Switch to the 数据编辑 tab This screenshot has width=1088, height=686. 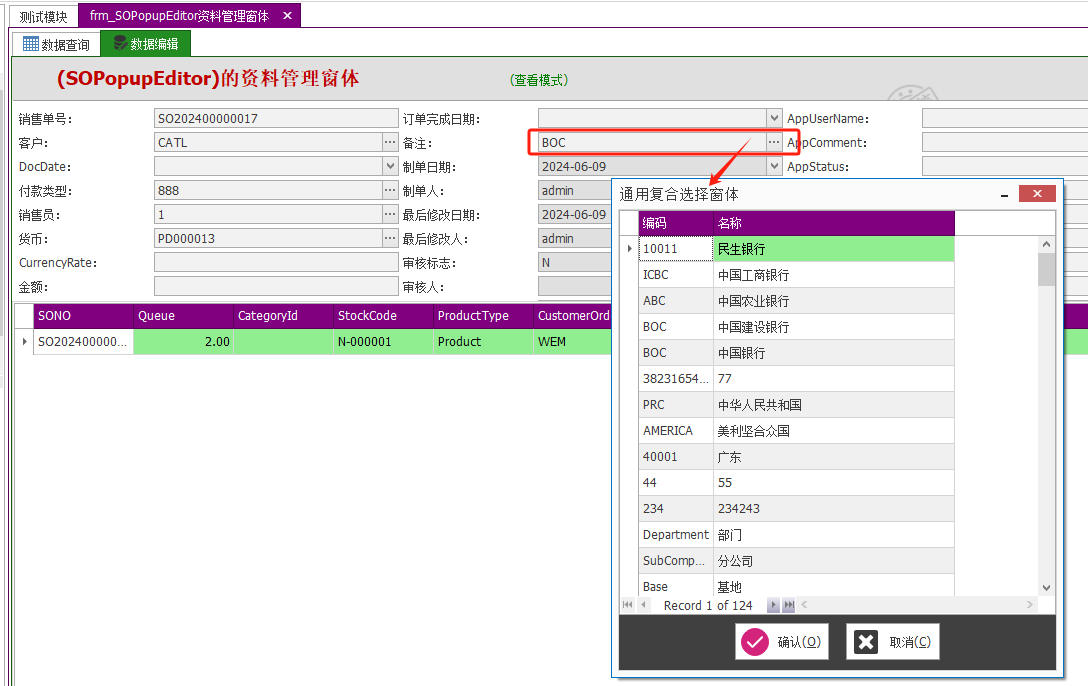(146, 44)
